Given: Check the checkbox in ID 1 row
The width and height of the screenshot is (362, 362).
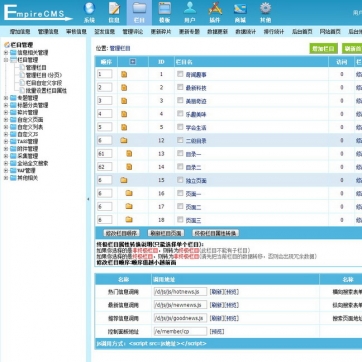Looking at the screenshot, I should click(x=180, y=74).
